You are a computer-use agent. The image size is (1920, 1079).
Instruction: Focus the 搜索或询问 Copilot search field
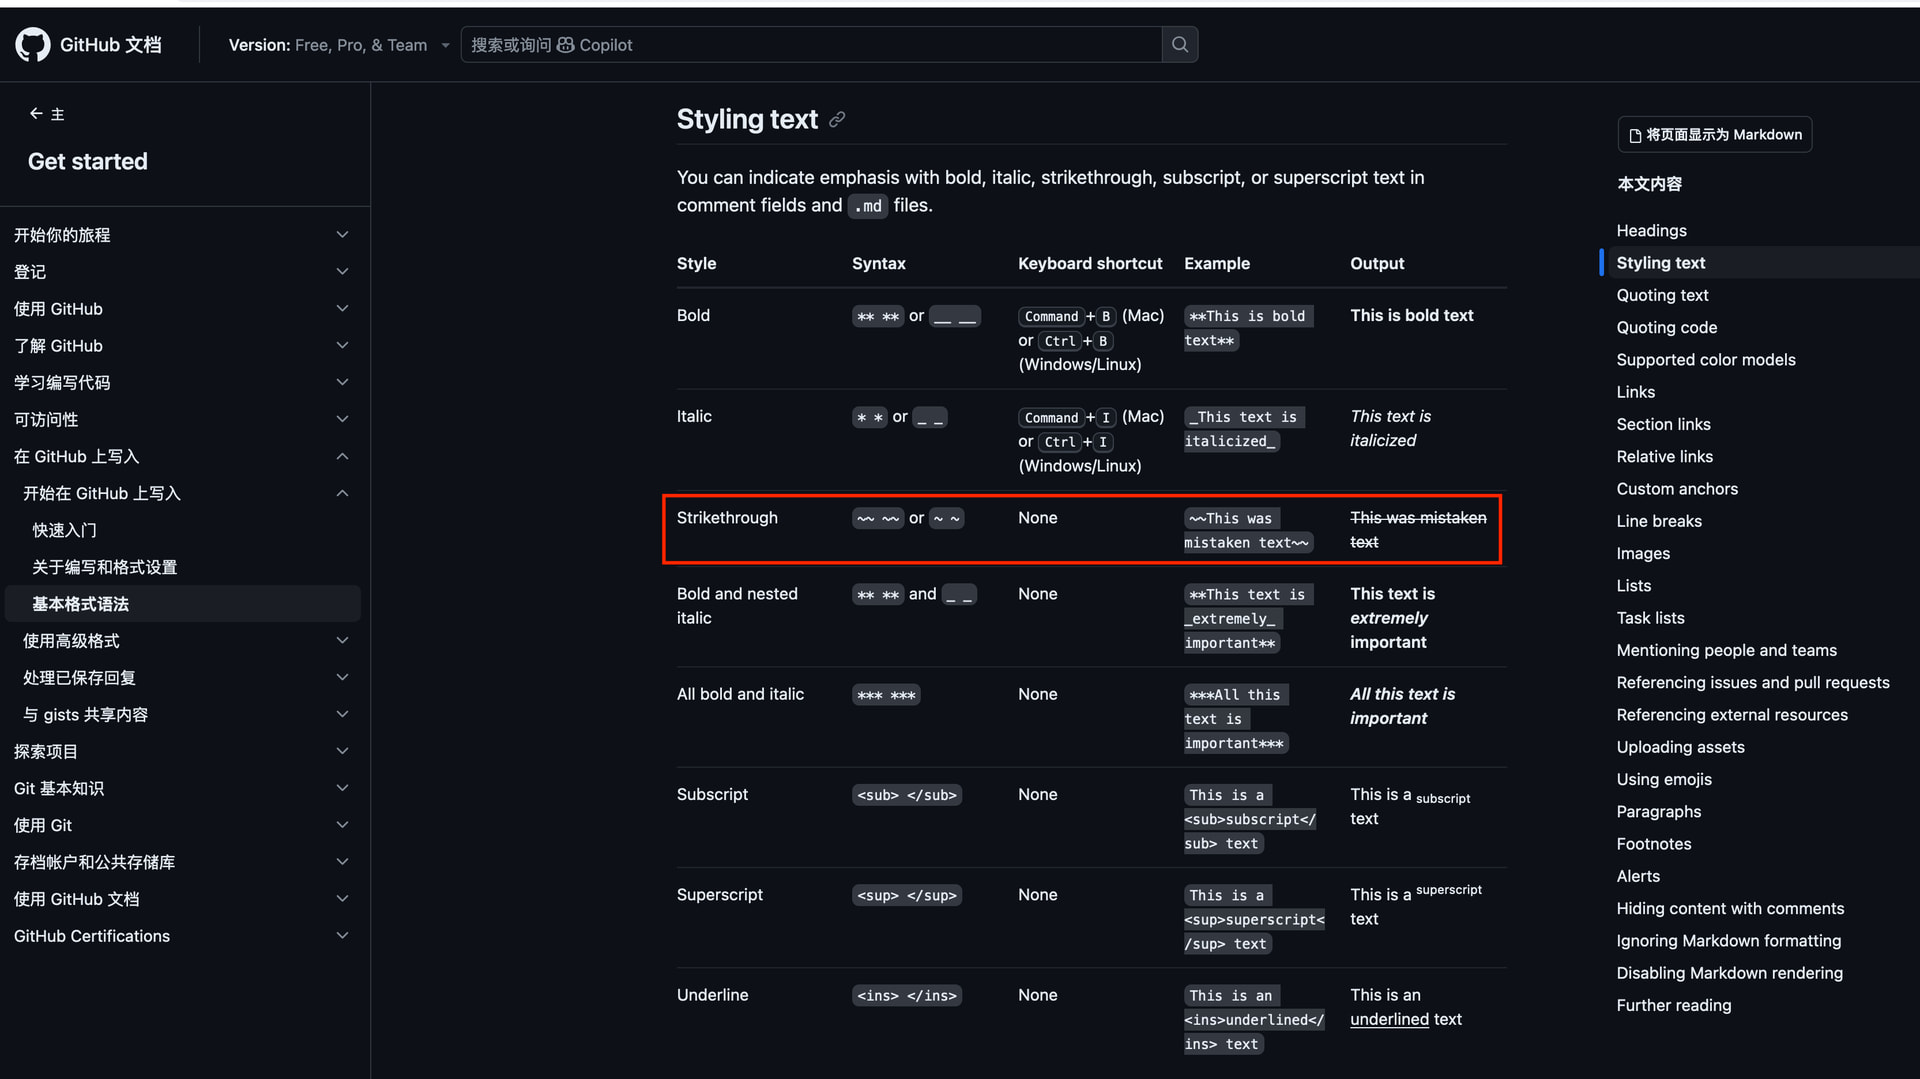point(811,45)
